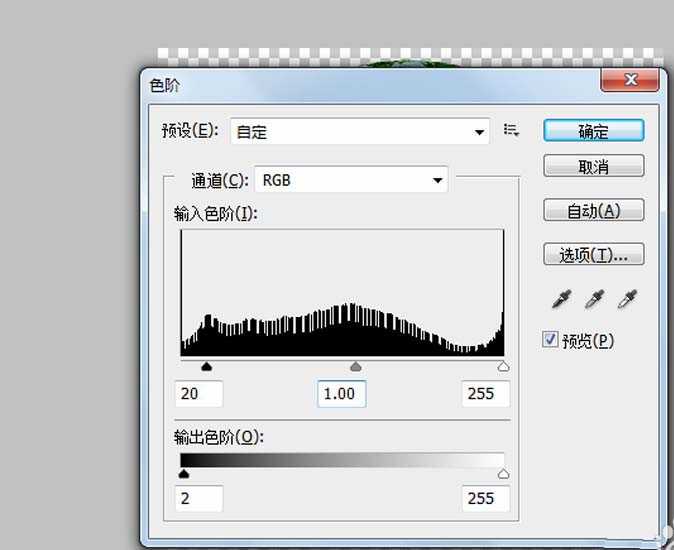Click the input black shadow slider triangle

click(x=207, y=367)
